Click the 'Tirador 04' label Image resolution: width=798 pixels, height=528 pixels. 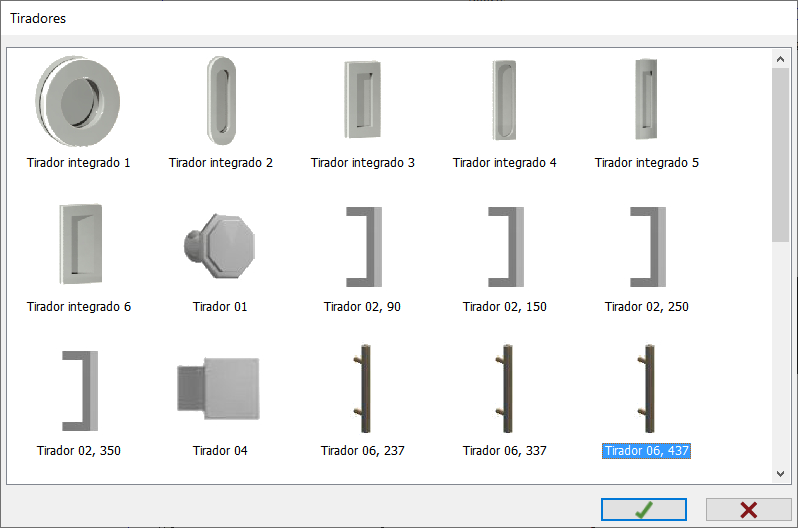(x=220, y=451)
